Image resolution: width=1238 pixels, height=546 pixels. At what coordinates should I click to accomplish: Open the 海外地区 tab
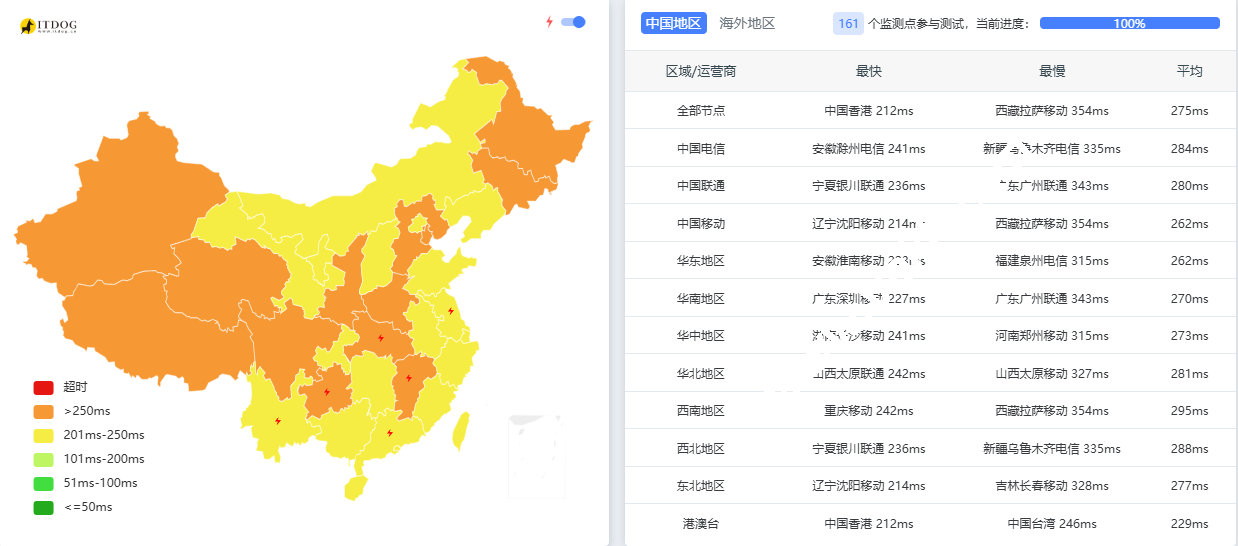[x=747, y=23]
